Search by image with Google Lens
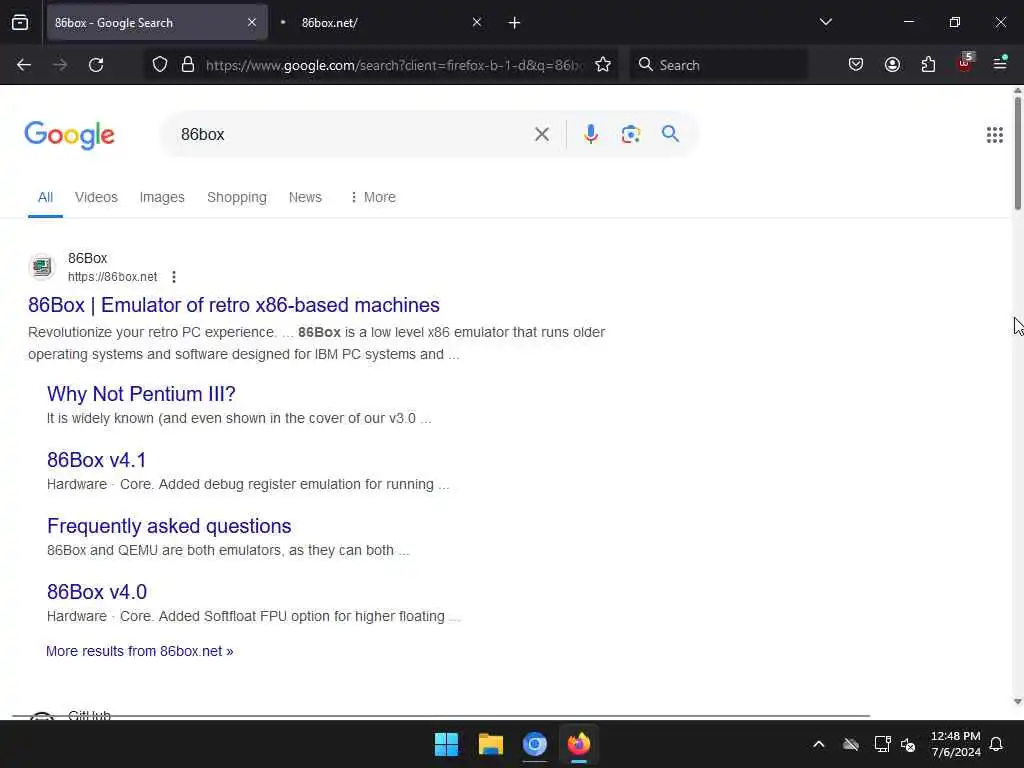 (631, 135)
